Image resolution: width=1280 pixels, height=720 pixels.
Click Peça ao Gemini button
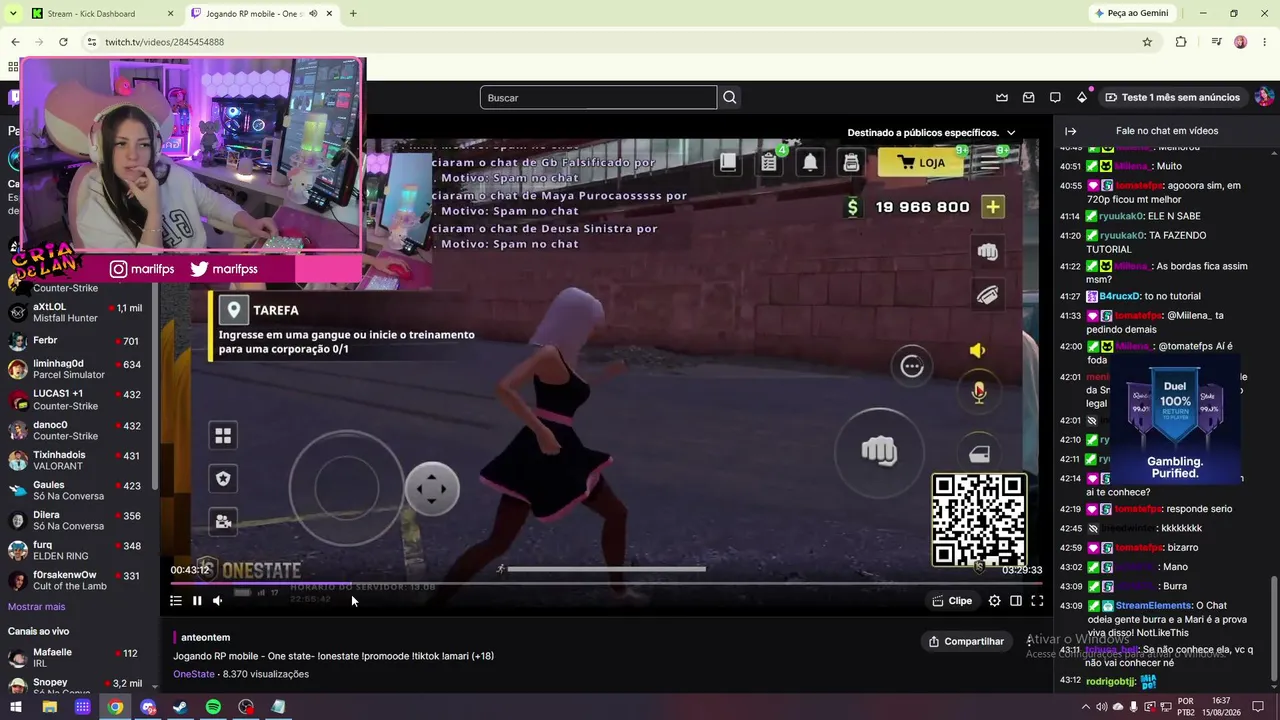click(1132, 14)
